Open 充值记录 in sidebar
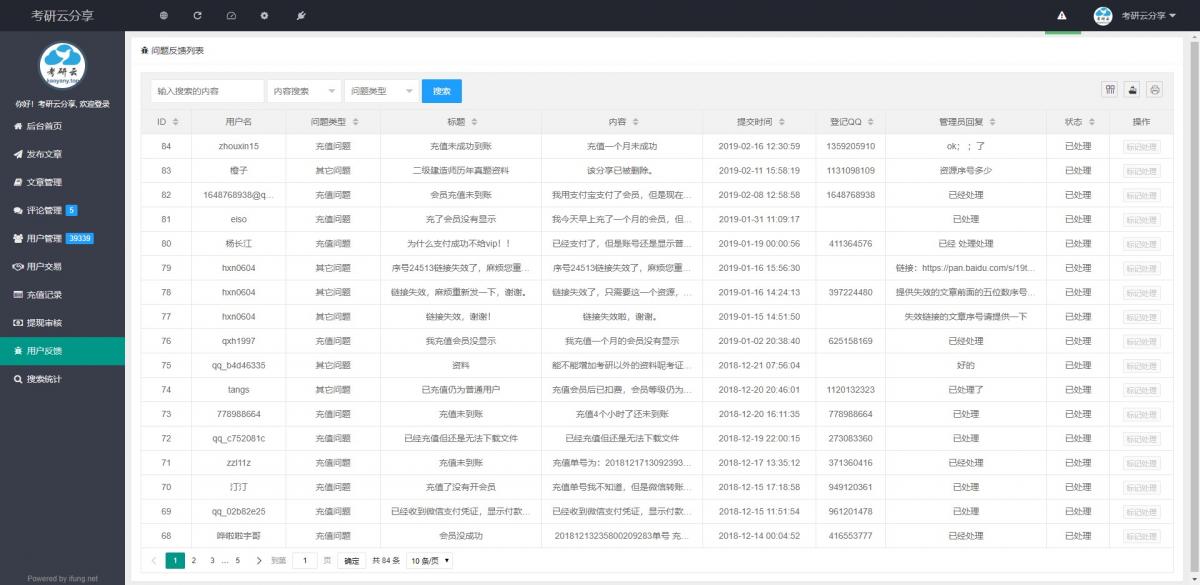The width and height of the screenshot is (1200, 585). [62, 295]
